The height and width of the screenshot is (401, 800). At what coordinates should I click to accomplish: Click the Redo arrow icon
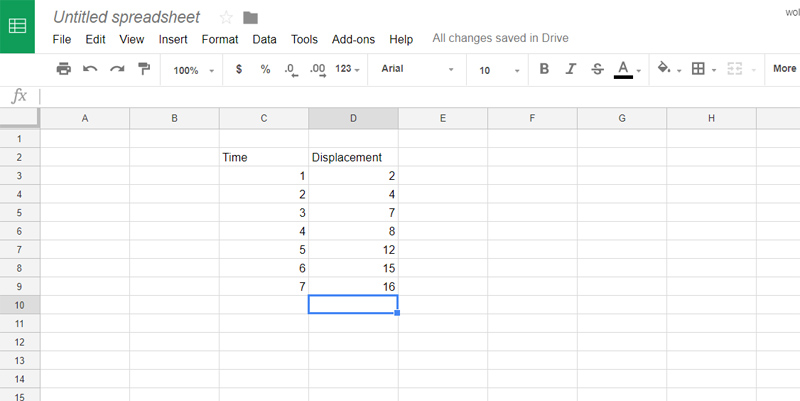pyautogui.click(x=117, y=69)
